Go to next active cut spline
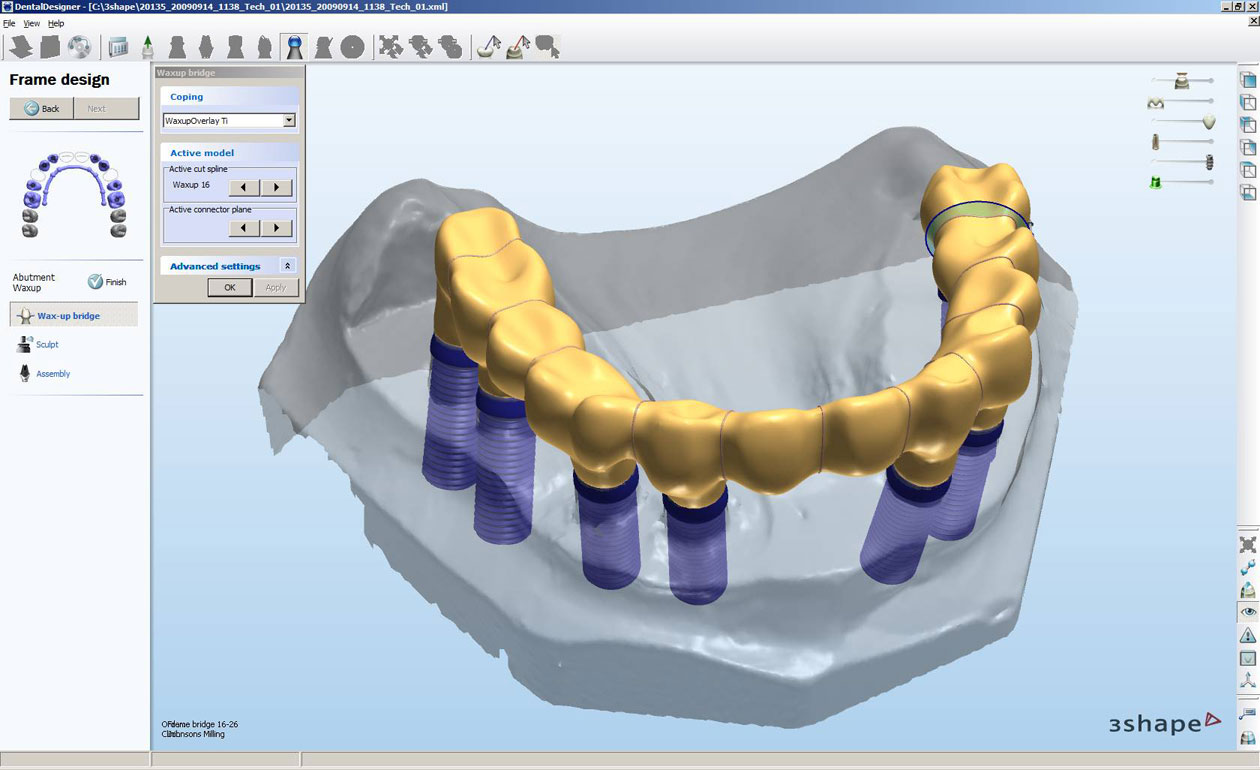 coord(277,187)
